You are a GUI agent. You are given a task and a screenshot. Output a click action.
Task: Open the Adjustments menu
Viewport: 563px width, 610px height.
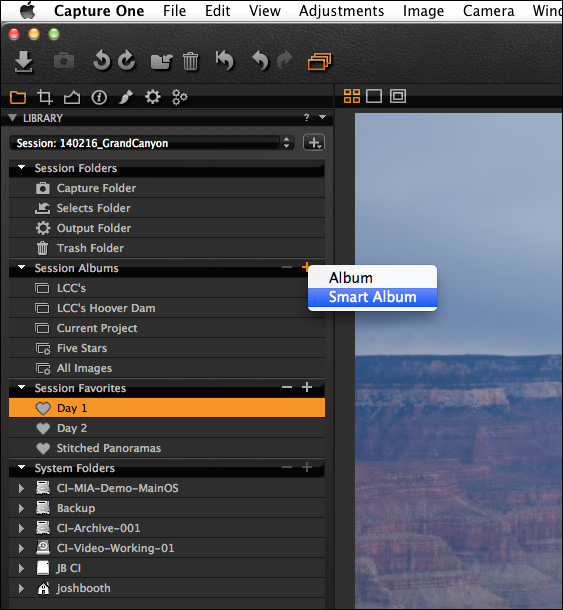341,11
